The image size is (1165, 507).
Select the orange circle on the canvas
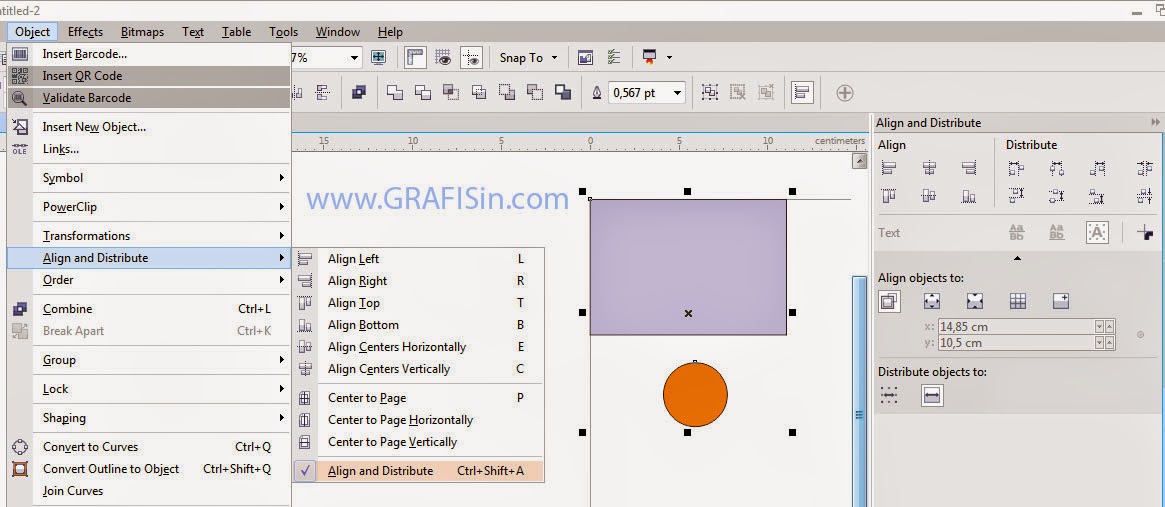(x=695, y=395)
